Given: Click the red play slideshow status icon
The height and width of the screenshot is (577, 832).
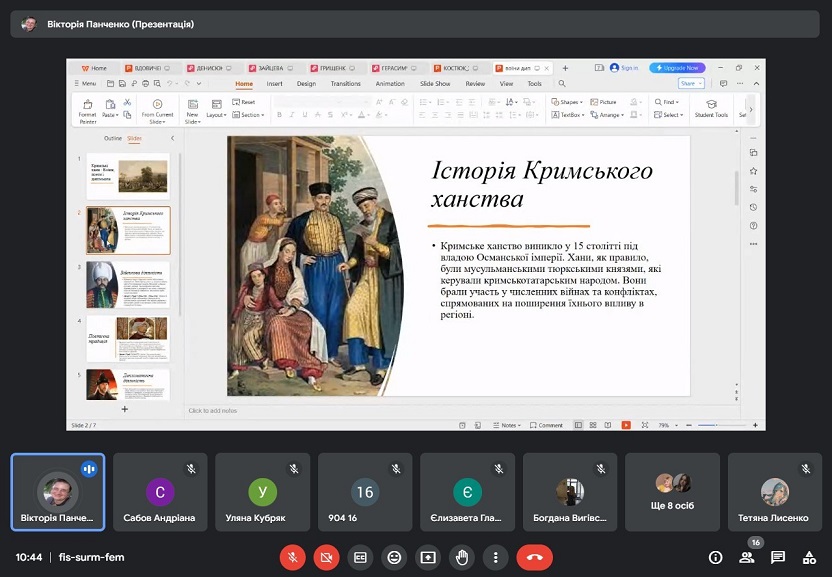Looking at the screenshot, I should click(x=626, y=425).
